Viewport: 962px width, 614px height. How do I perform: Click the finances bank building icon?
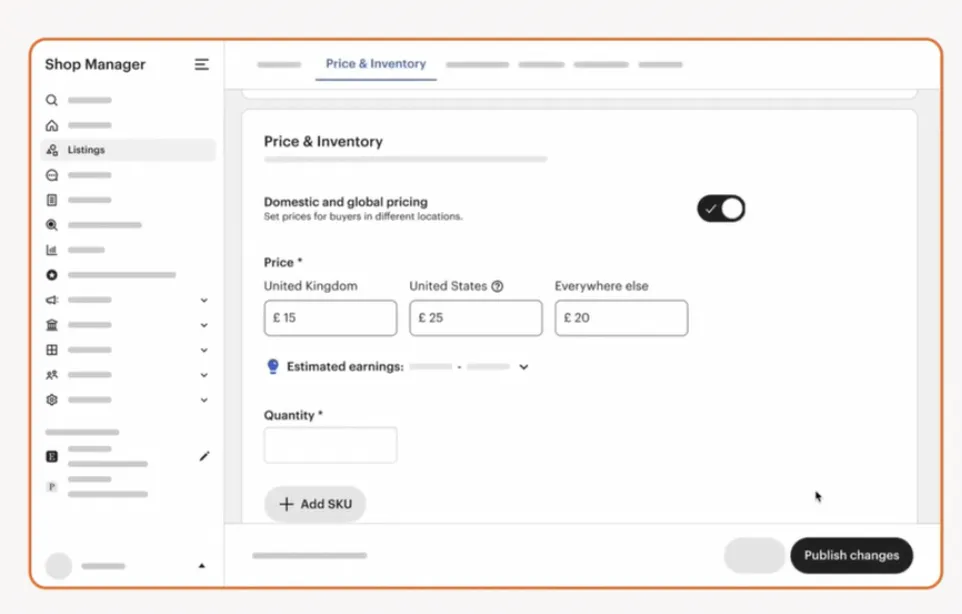click(52, 325)
